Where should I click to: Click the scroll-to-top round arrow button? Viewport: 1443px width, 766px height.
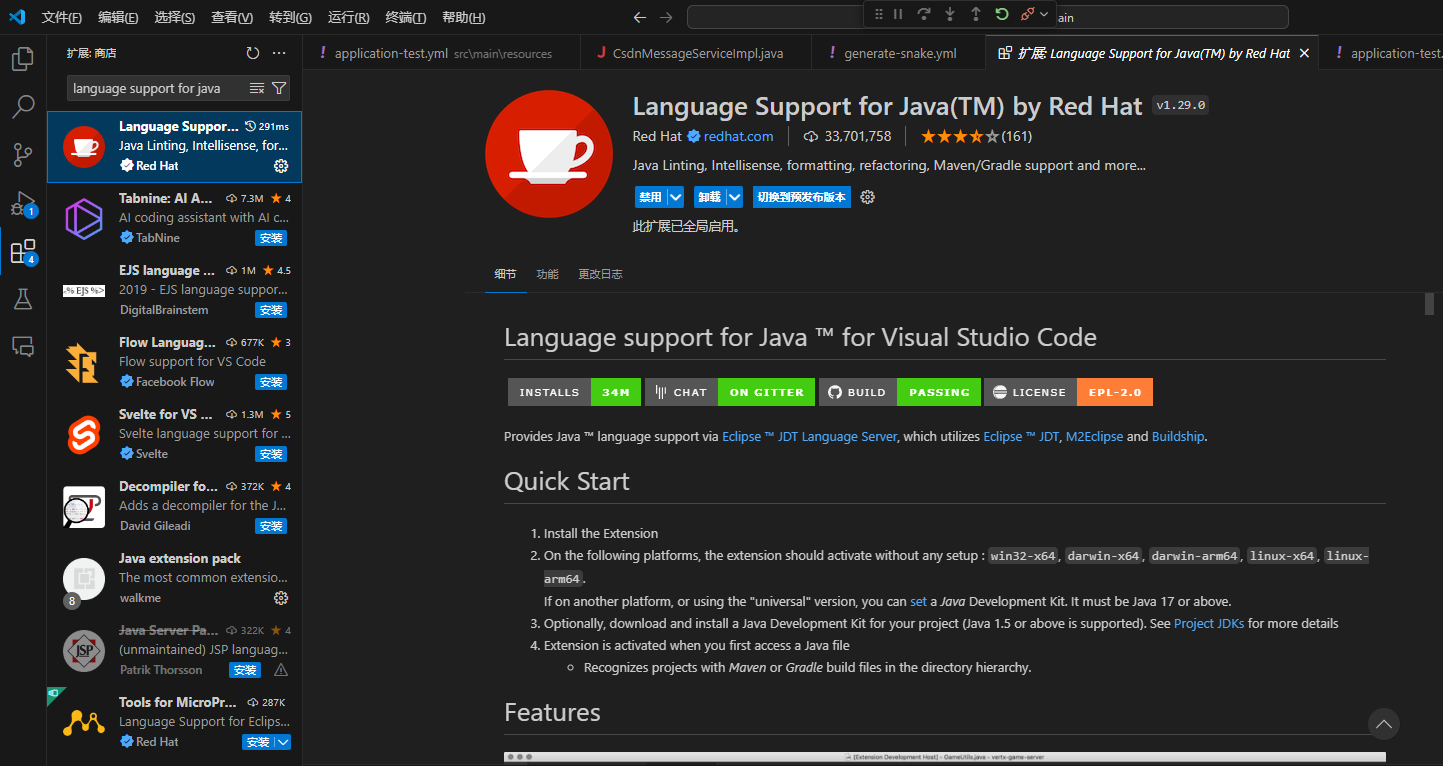point(1384,724)
